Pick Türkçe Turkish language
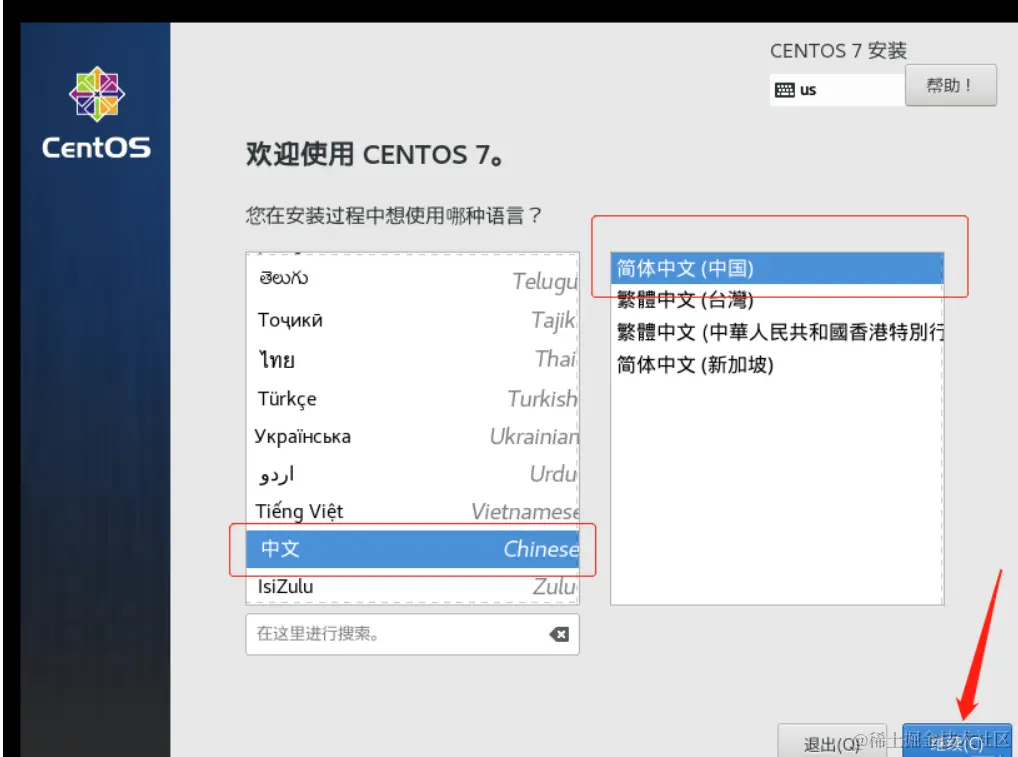 point(412,398)
